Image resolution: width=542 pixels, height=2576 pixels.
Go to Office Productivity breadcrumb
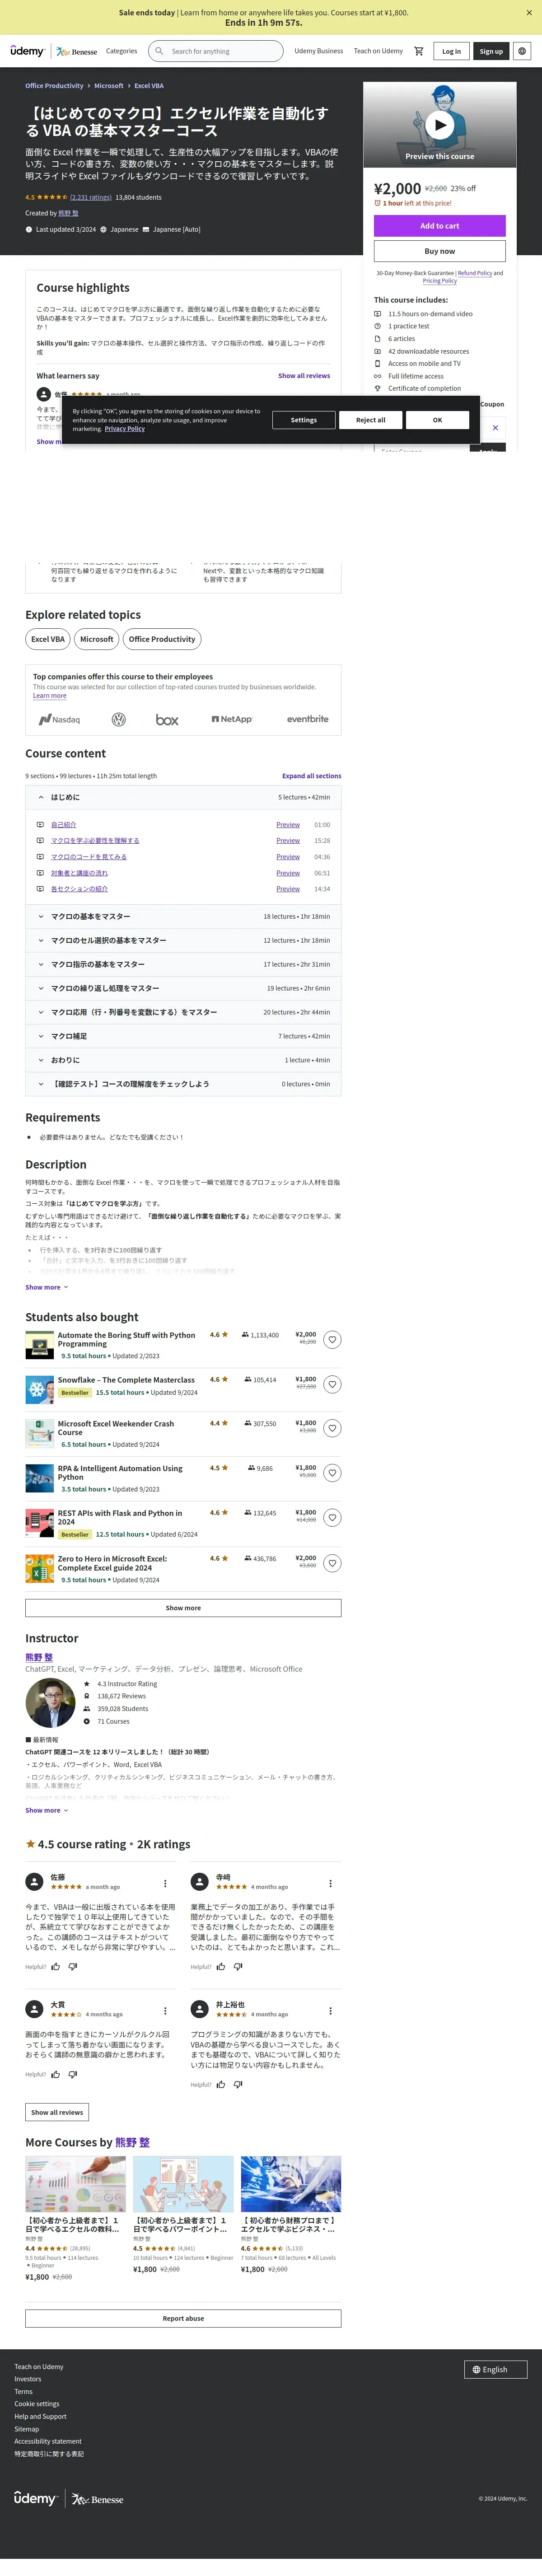pos(54,86)
